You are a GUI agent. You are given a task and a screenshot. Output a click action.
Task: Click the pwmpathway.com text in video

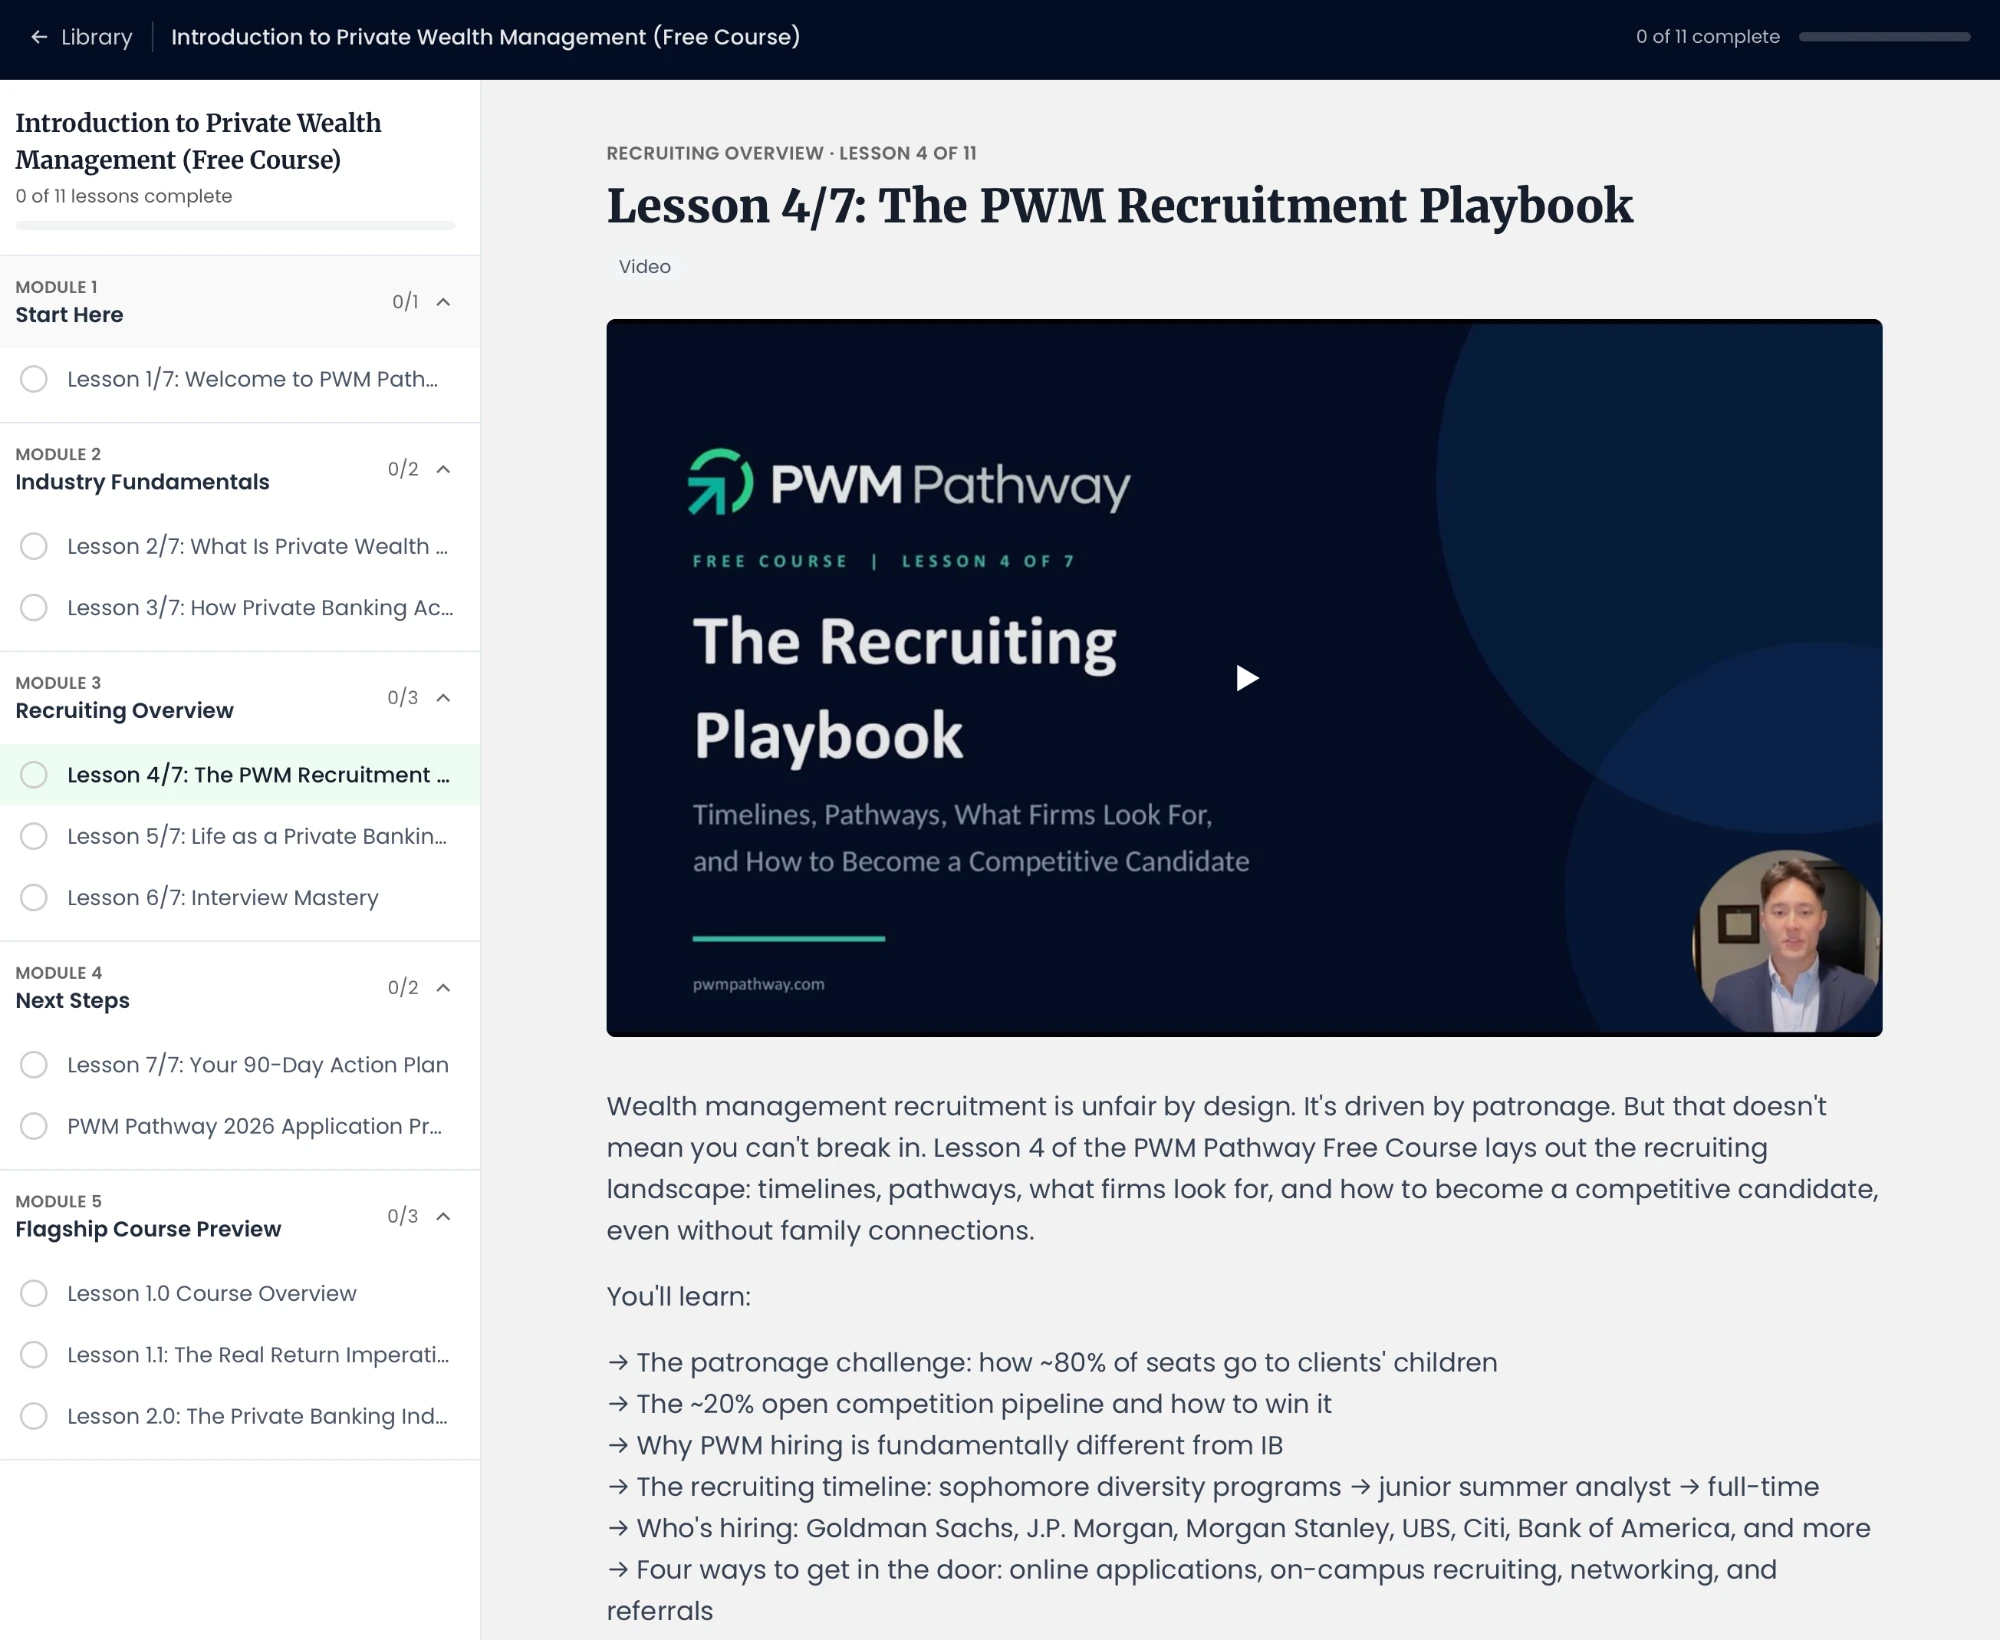coord(759,984)
